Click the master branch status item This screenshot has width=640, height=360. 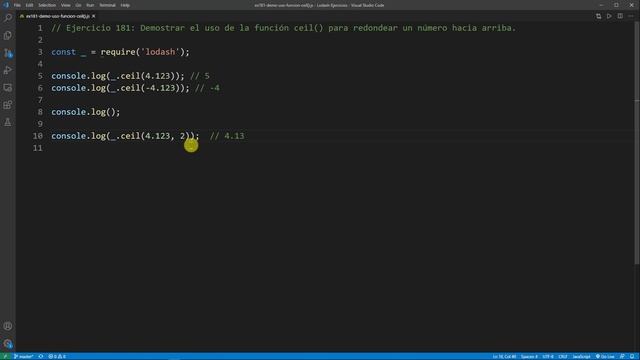tap(23, 356)
